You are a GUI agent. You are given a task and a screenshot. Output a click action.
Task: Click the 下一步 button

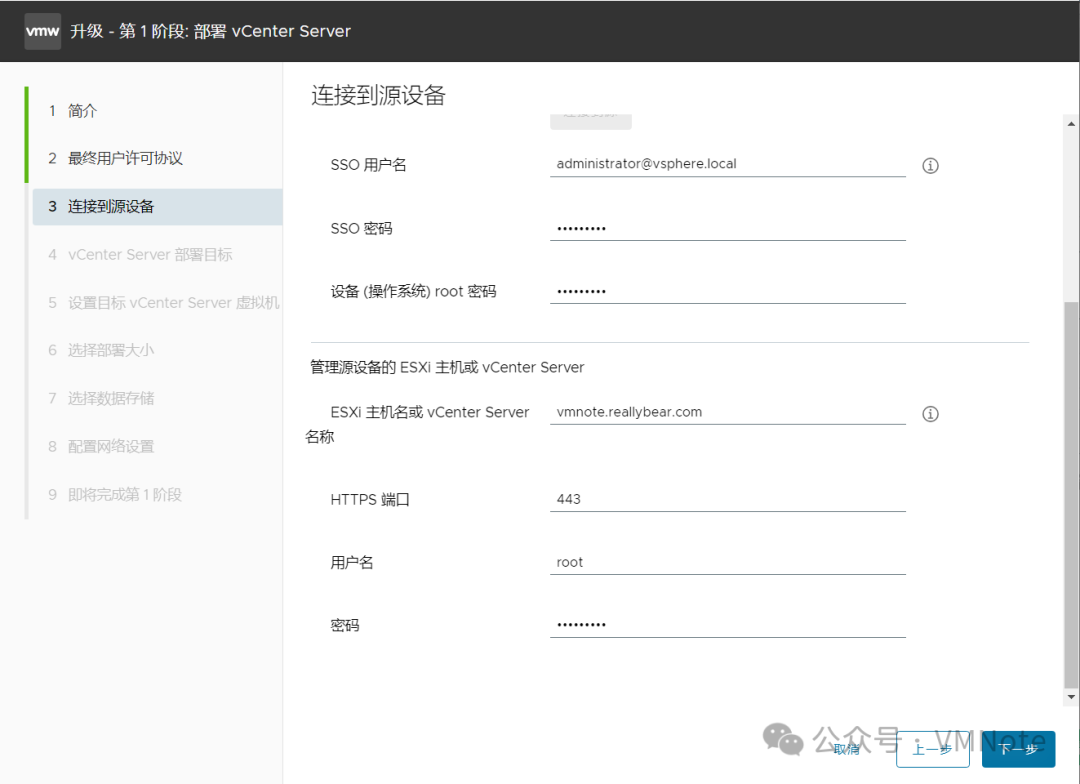(1018, 749)
